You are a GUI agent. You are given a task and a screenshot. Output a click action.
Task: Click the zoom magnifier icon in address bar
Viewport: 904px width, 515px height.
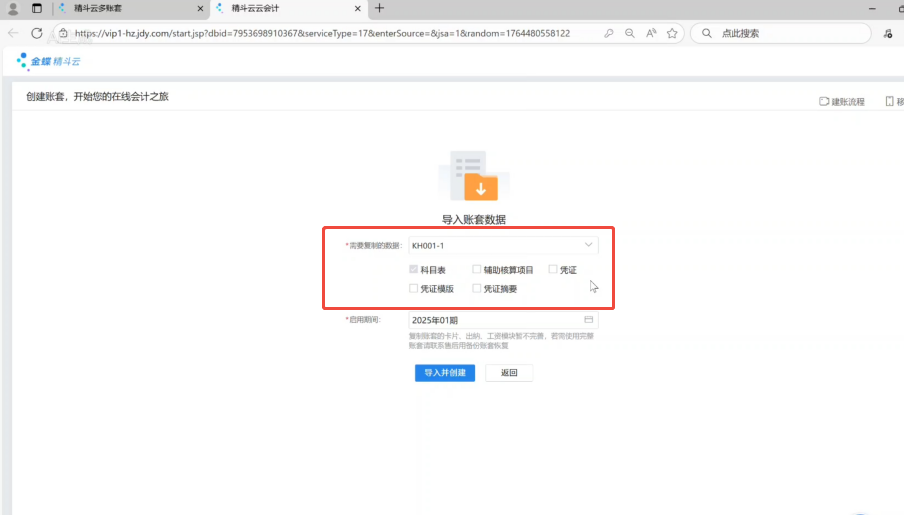(629, 33)
